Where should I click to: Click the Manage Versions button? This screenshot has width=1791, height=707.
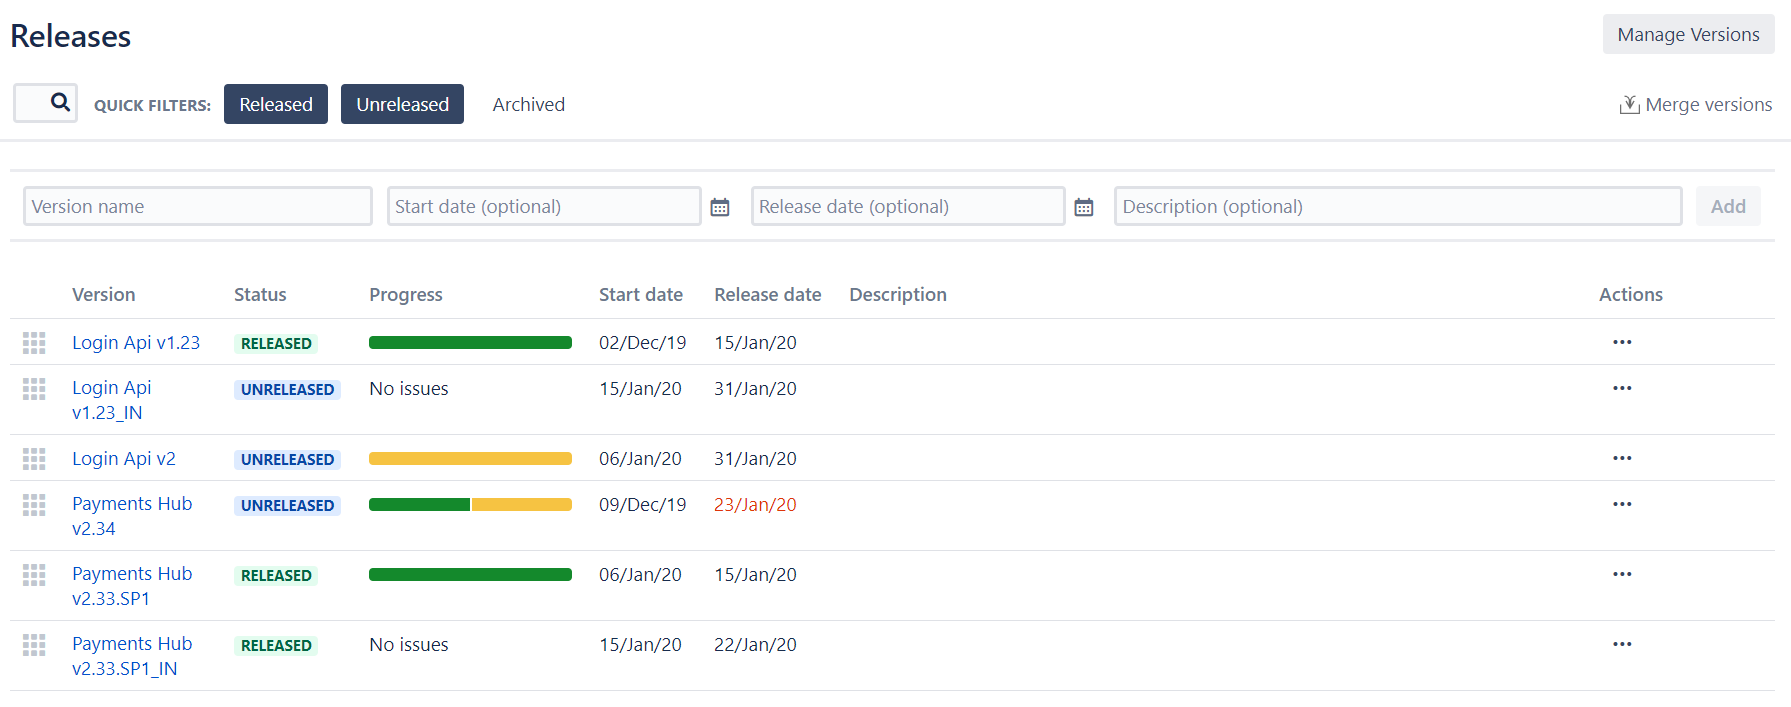click(x=1688, y=34)
